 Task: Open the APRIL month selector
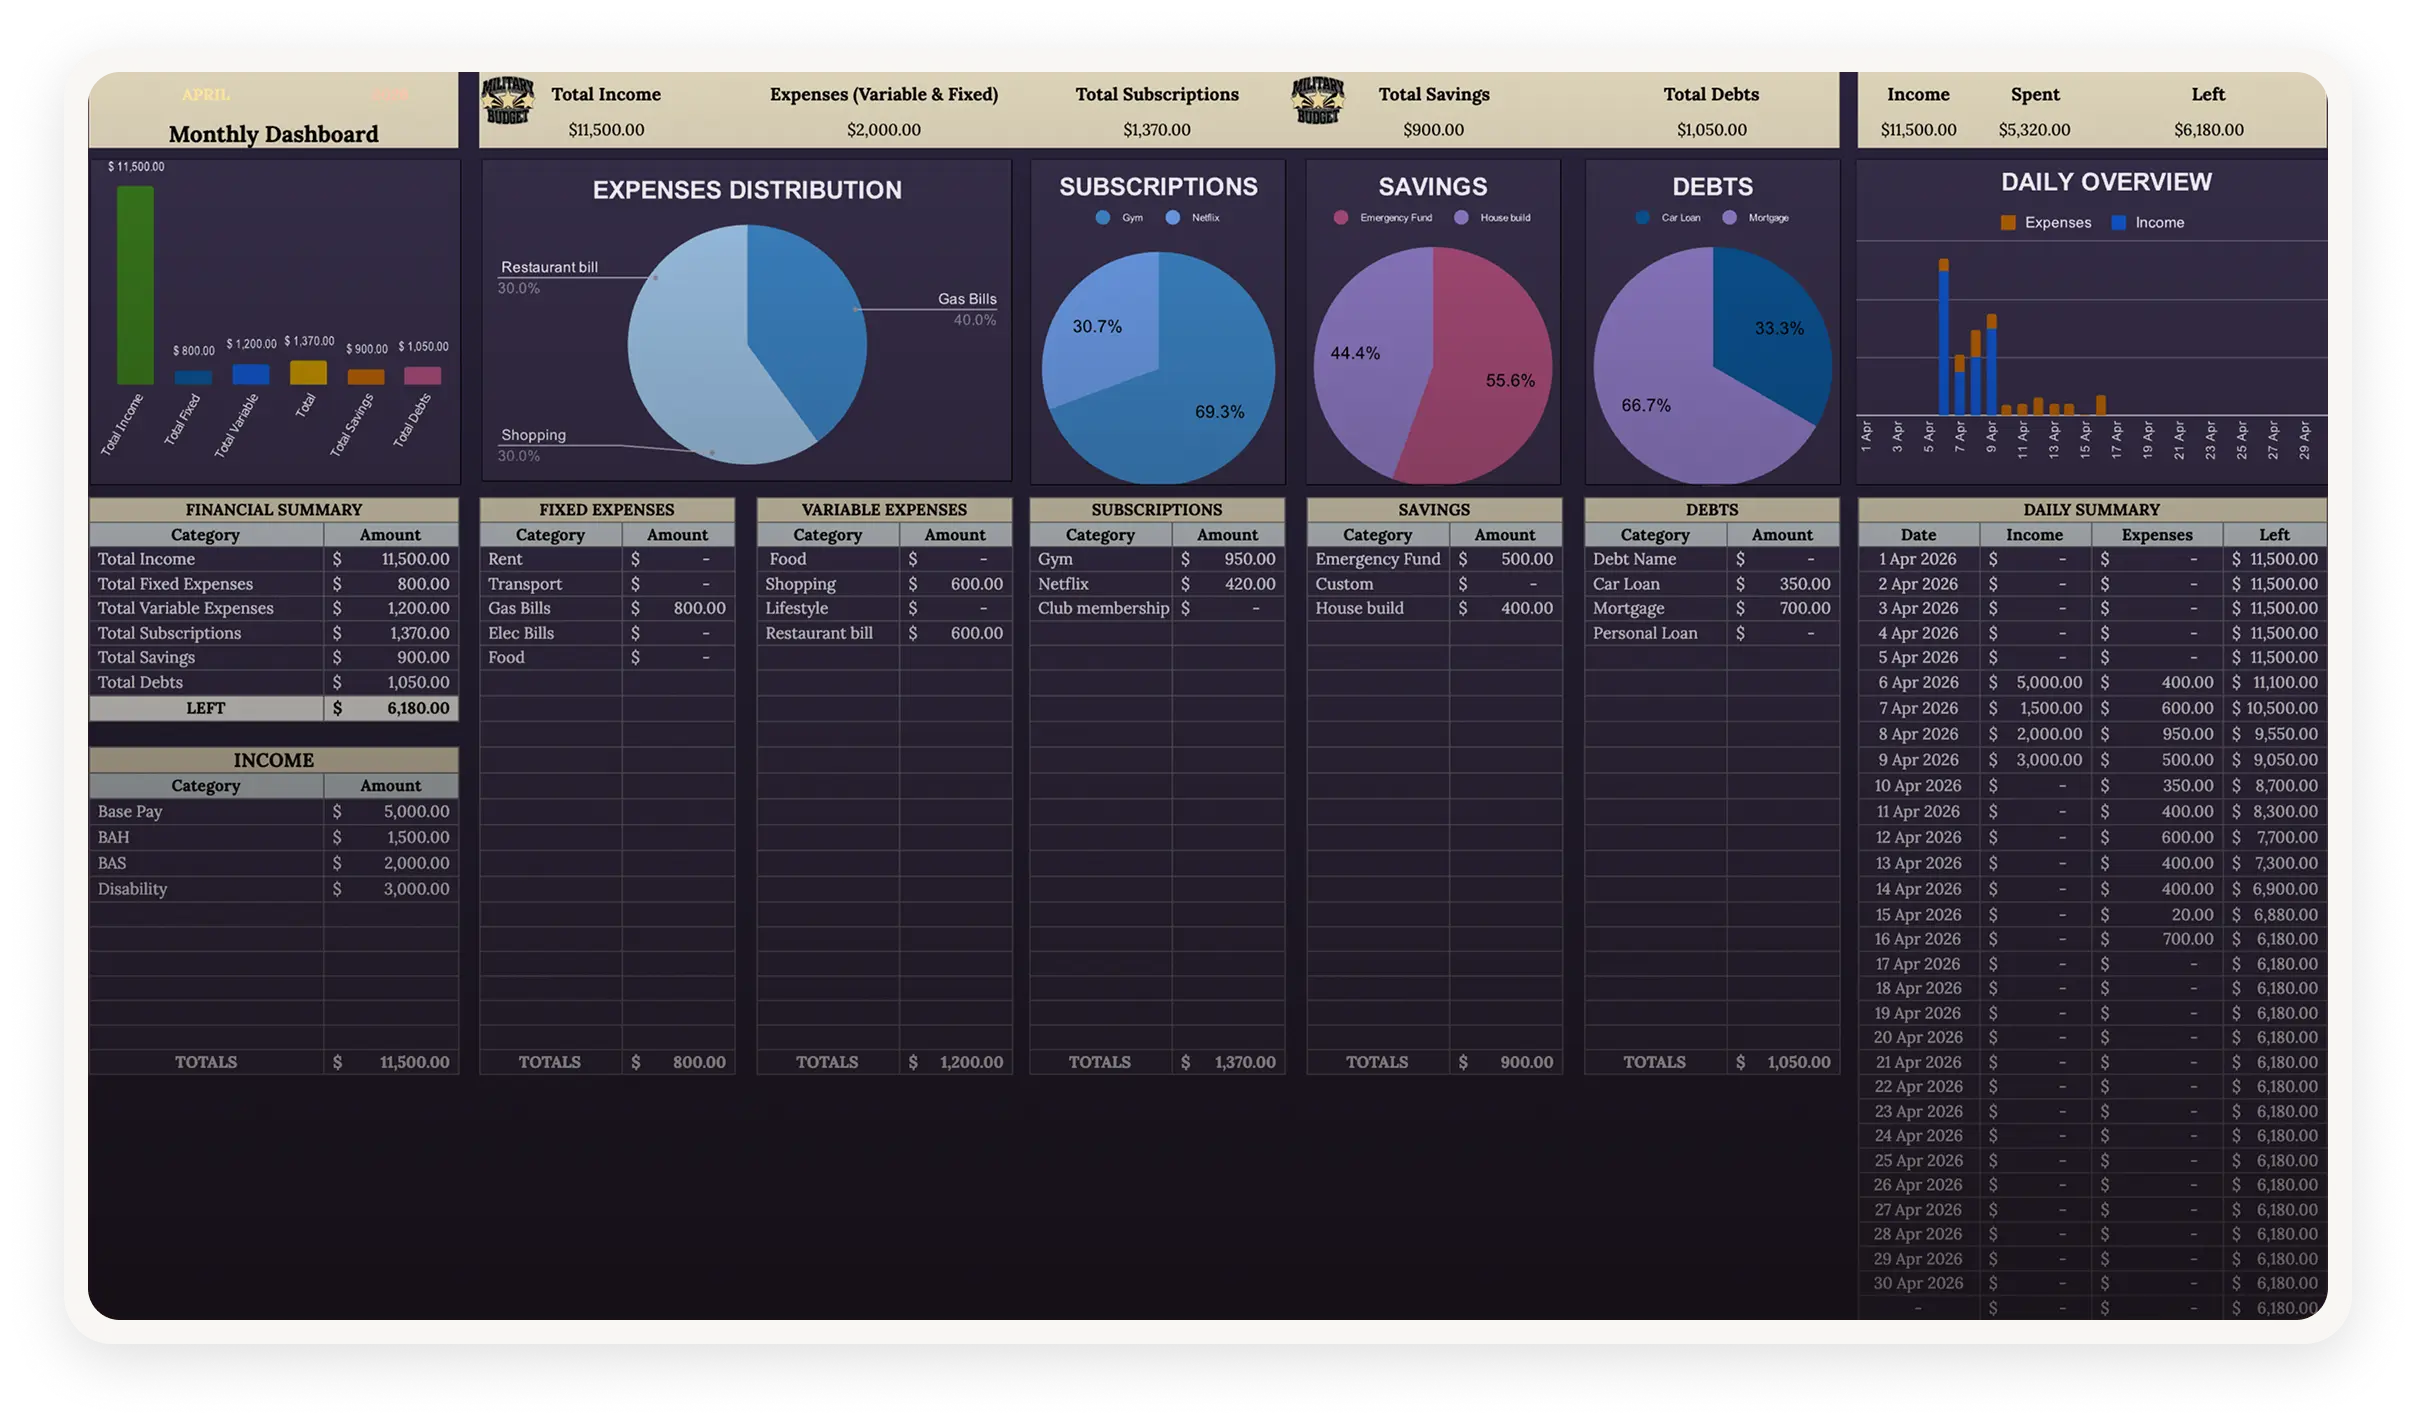206,95
